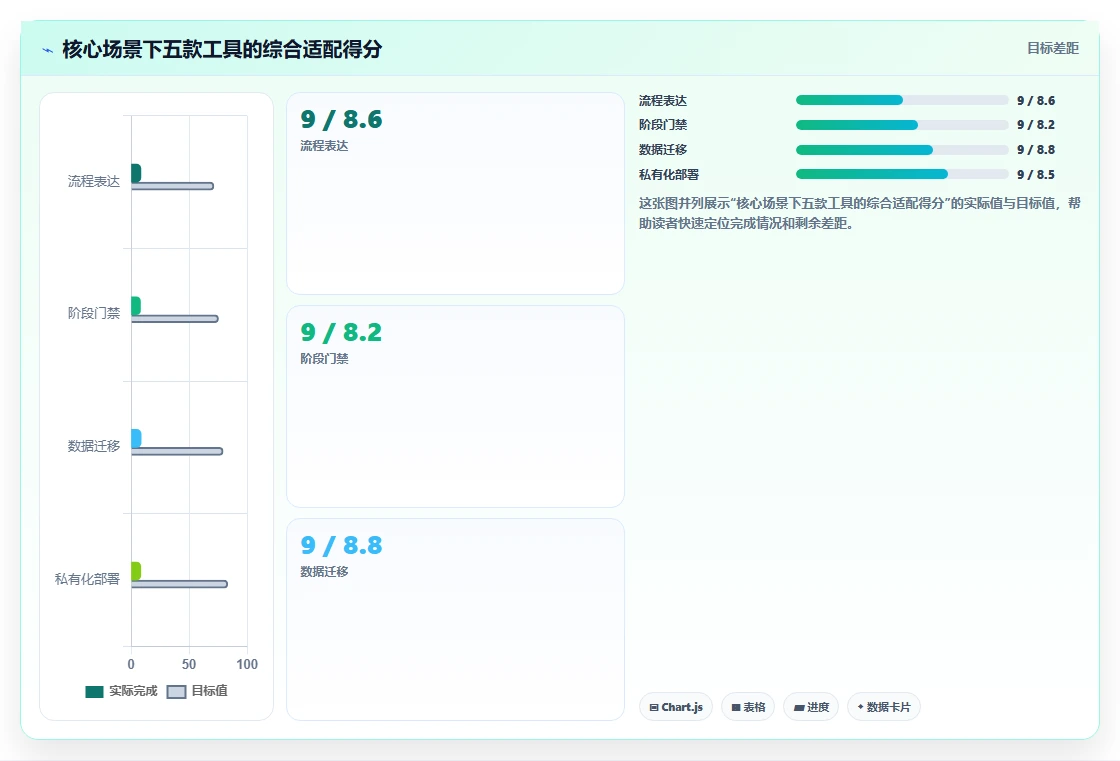Click the 流程表达 target bar in chart
Image resolution: width=1120 pixels, height=761 pixels.
point(172,186)
